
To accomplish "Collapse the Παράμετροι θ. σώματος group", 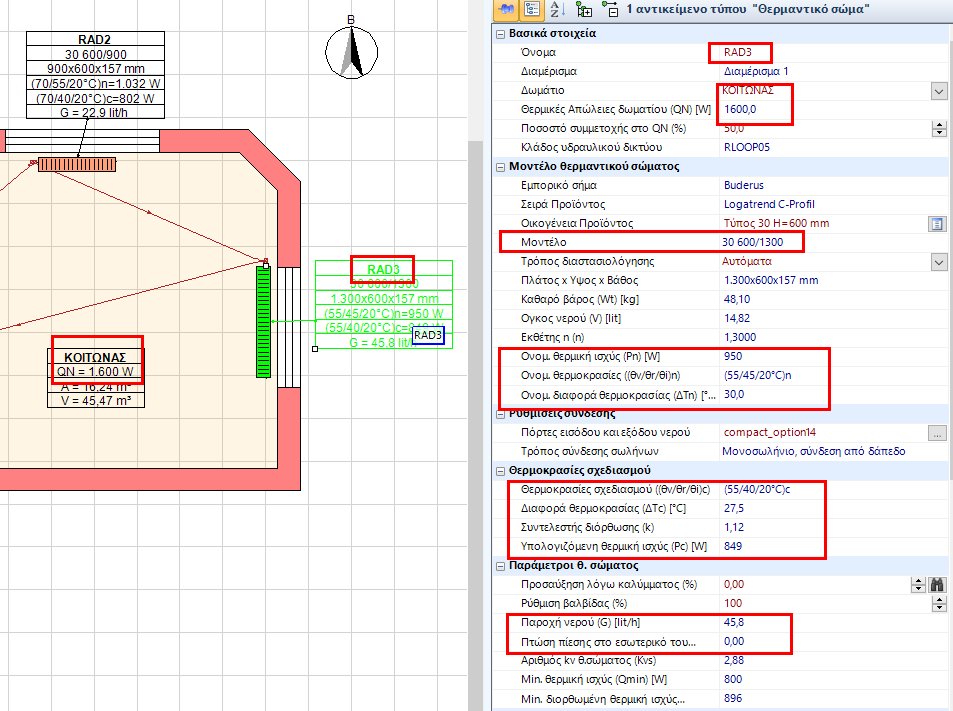I will (x=500, y=566).
